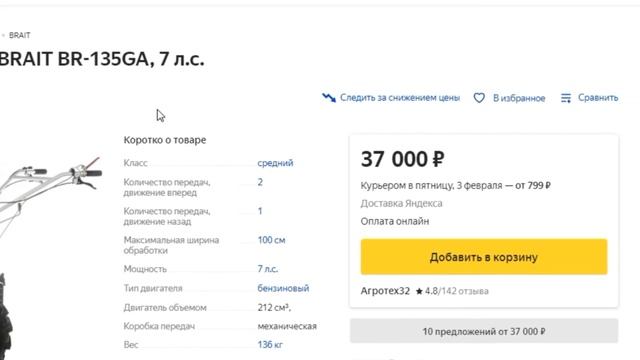Add product to cart with yellow button

click(484, 257)
